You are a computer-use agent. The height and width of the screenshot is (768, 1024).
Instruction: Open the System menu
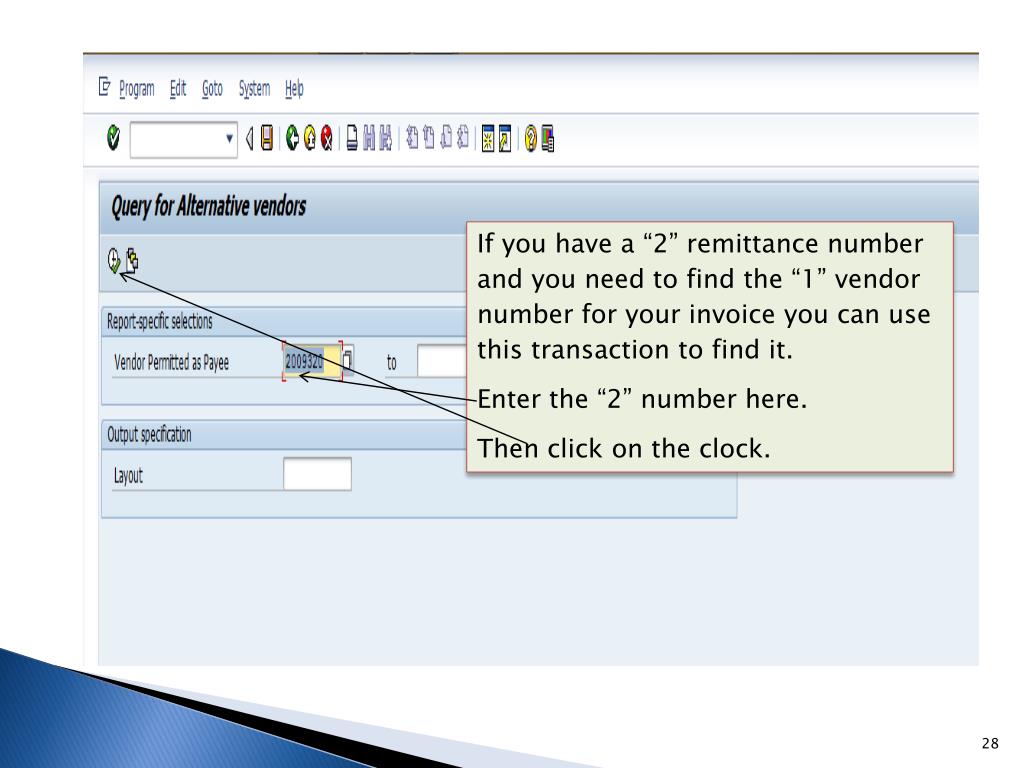pos(254,88)
